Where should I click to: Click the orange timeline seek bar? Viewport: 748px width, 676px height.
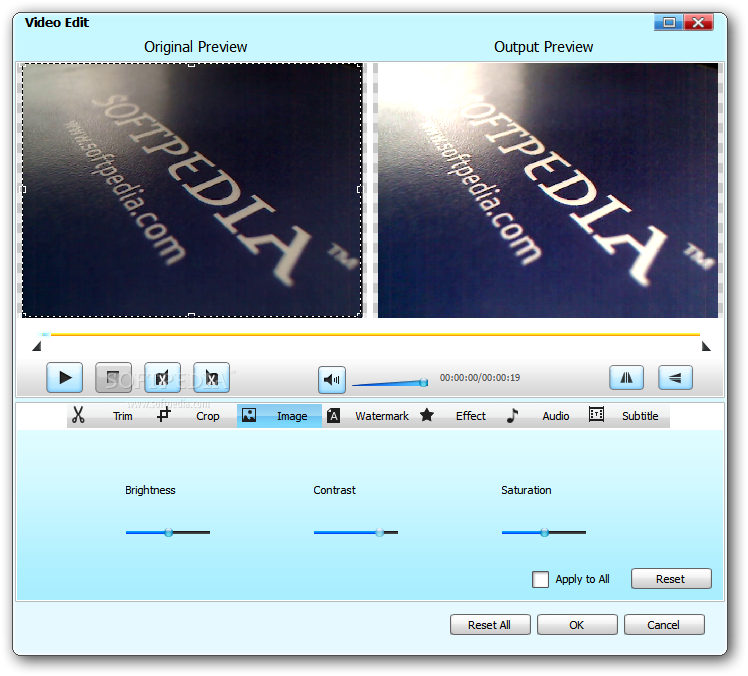coord(375,334)
